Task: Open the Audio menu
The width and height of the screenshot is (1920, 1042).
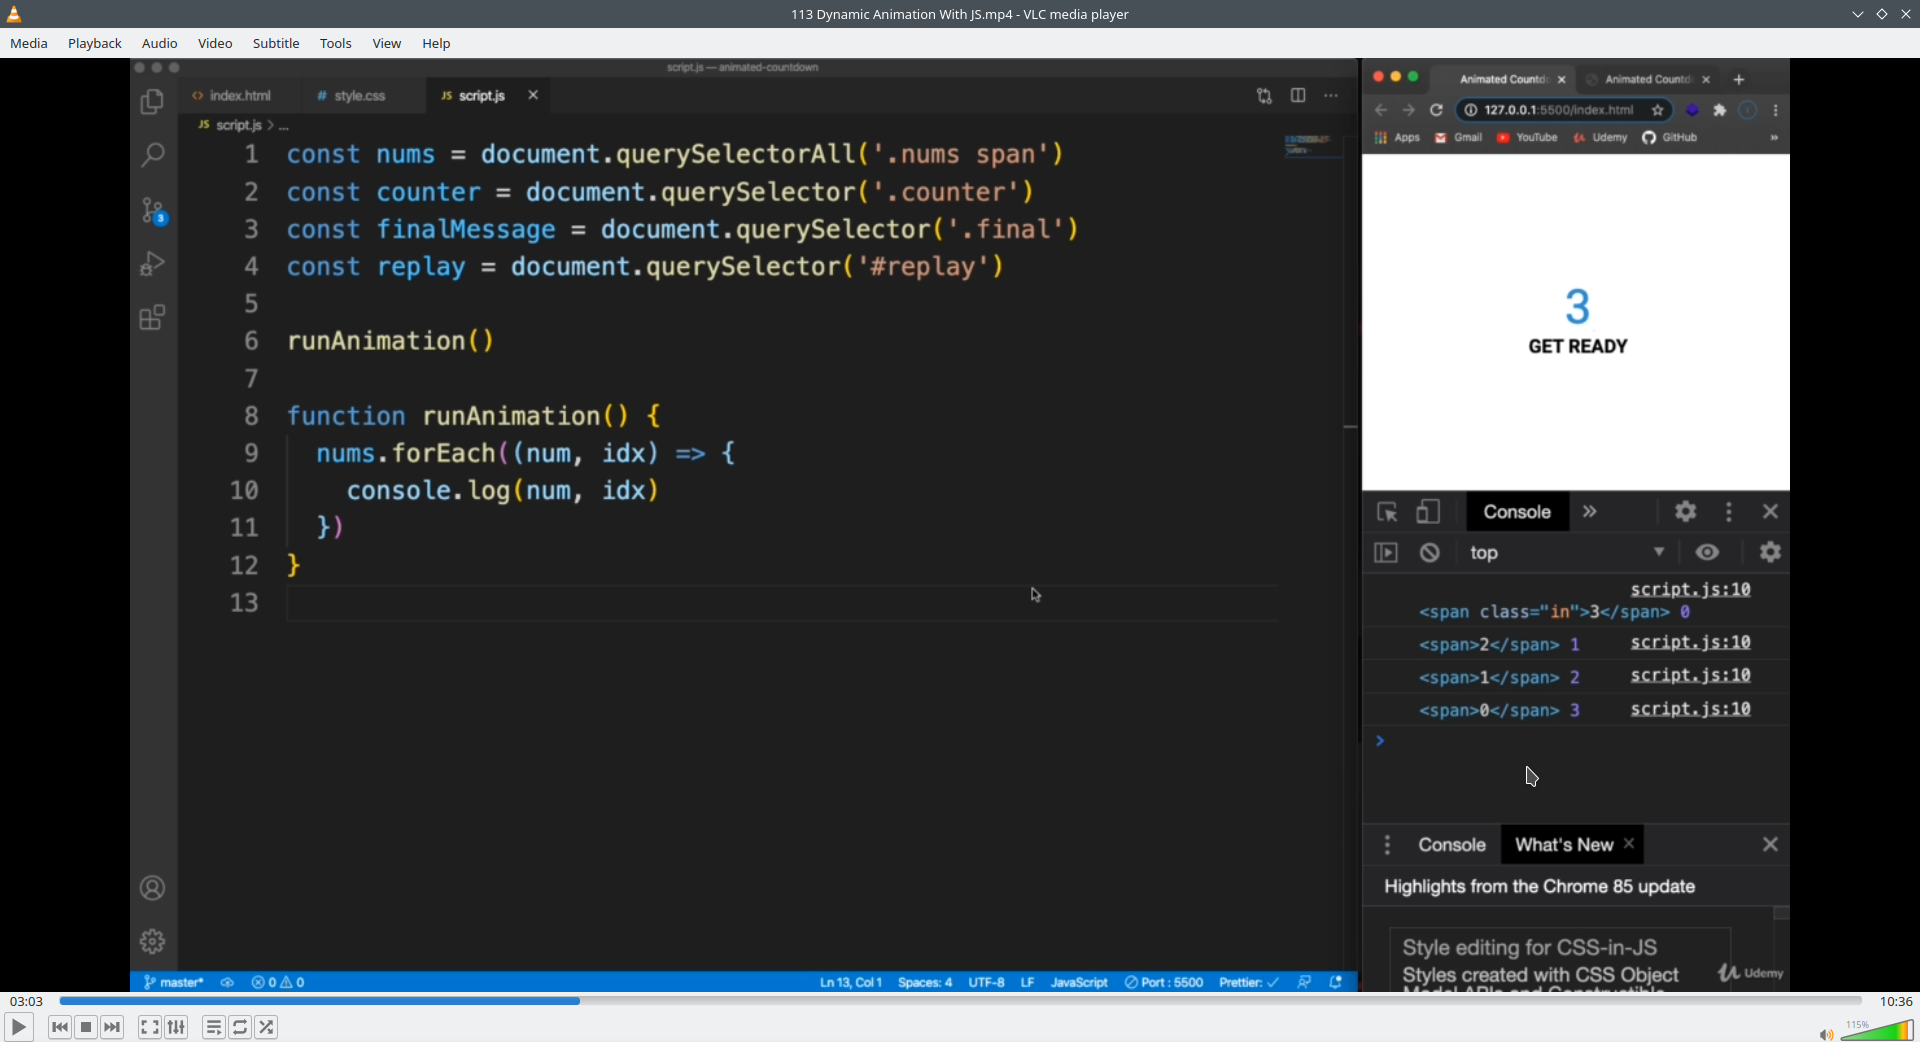Action: tap(160, 43)
